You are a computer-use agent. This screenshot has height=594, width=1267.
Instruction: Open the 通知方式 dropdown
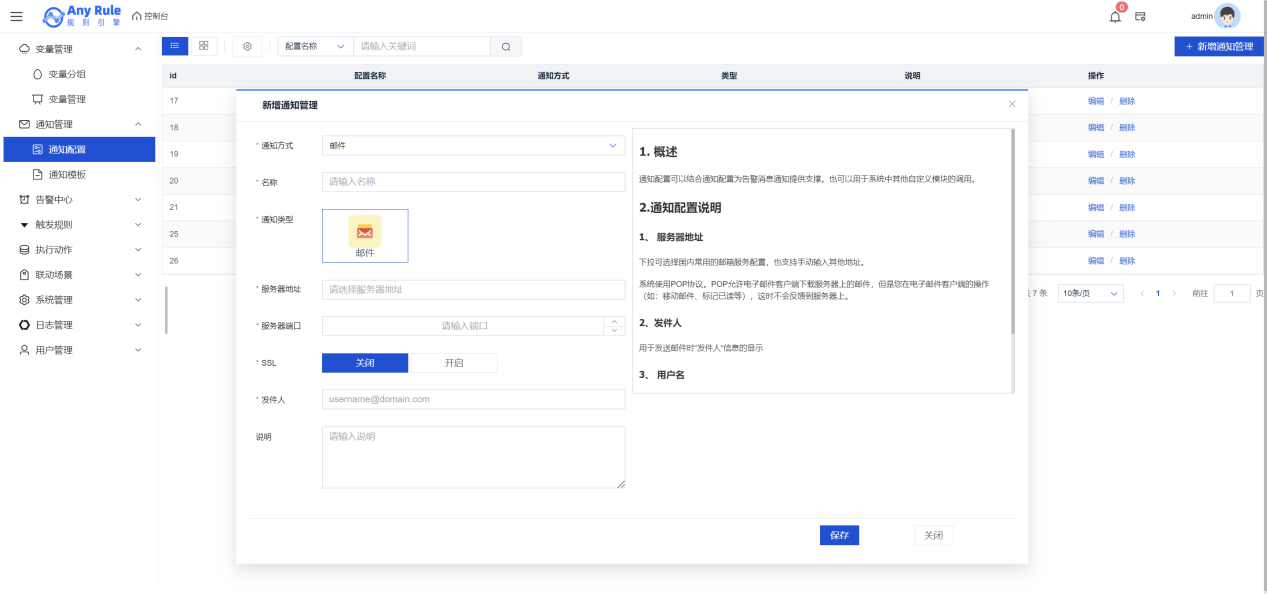point(473,146)
